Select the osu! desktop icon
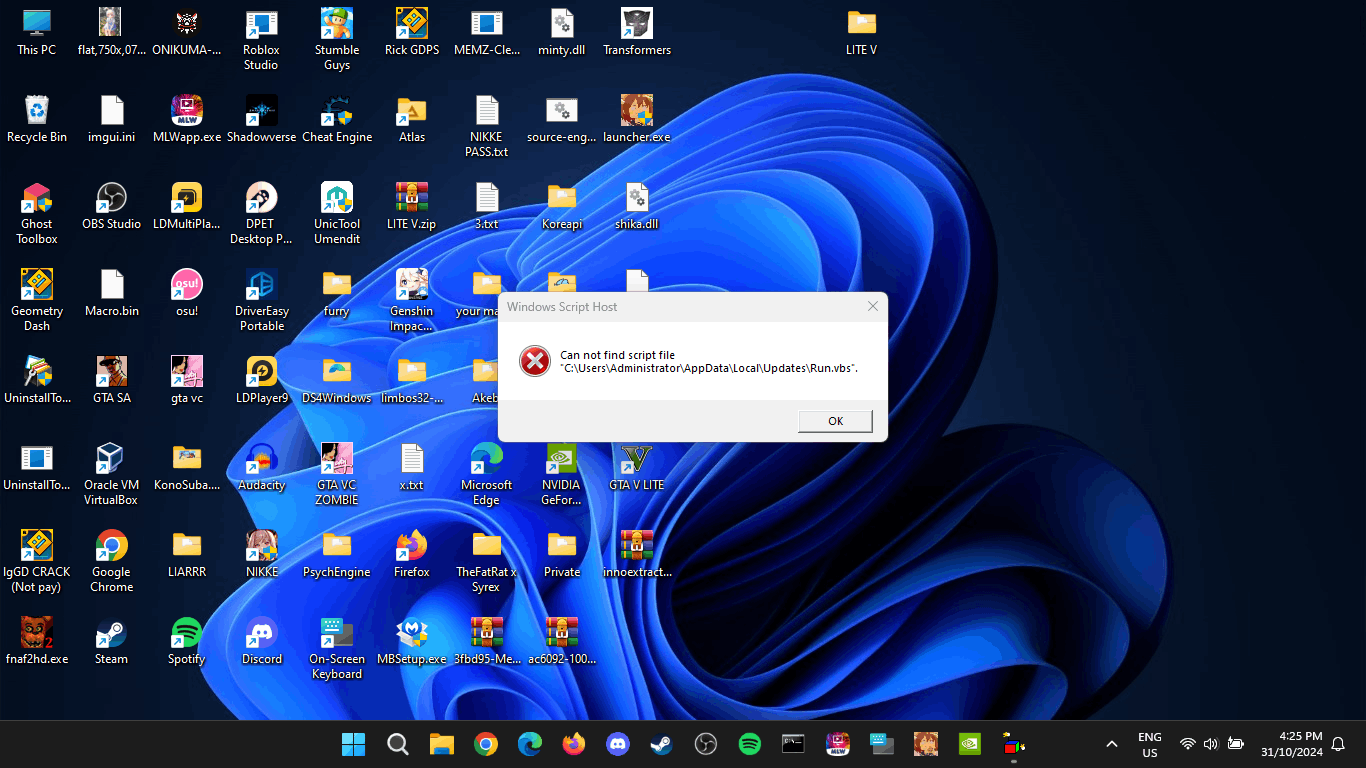Image resolution: width=1366 pixels, height=768 pixels. [187, 294]
